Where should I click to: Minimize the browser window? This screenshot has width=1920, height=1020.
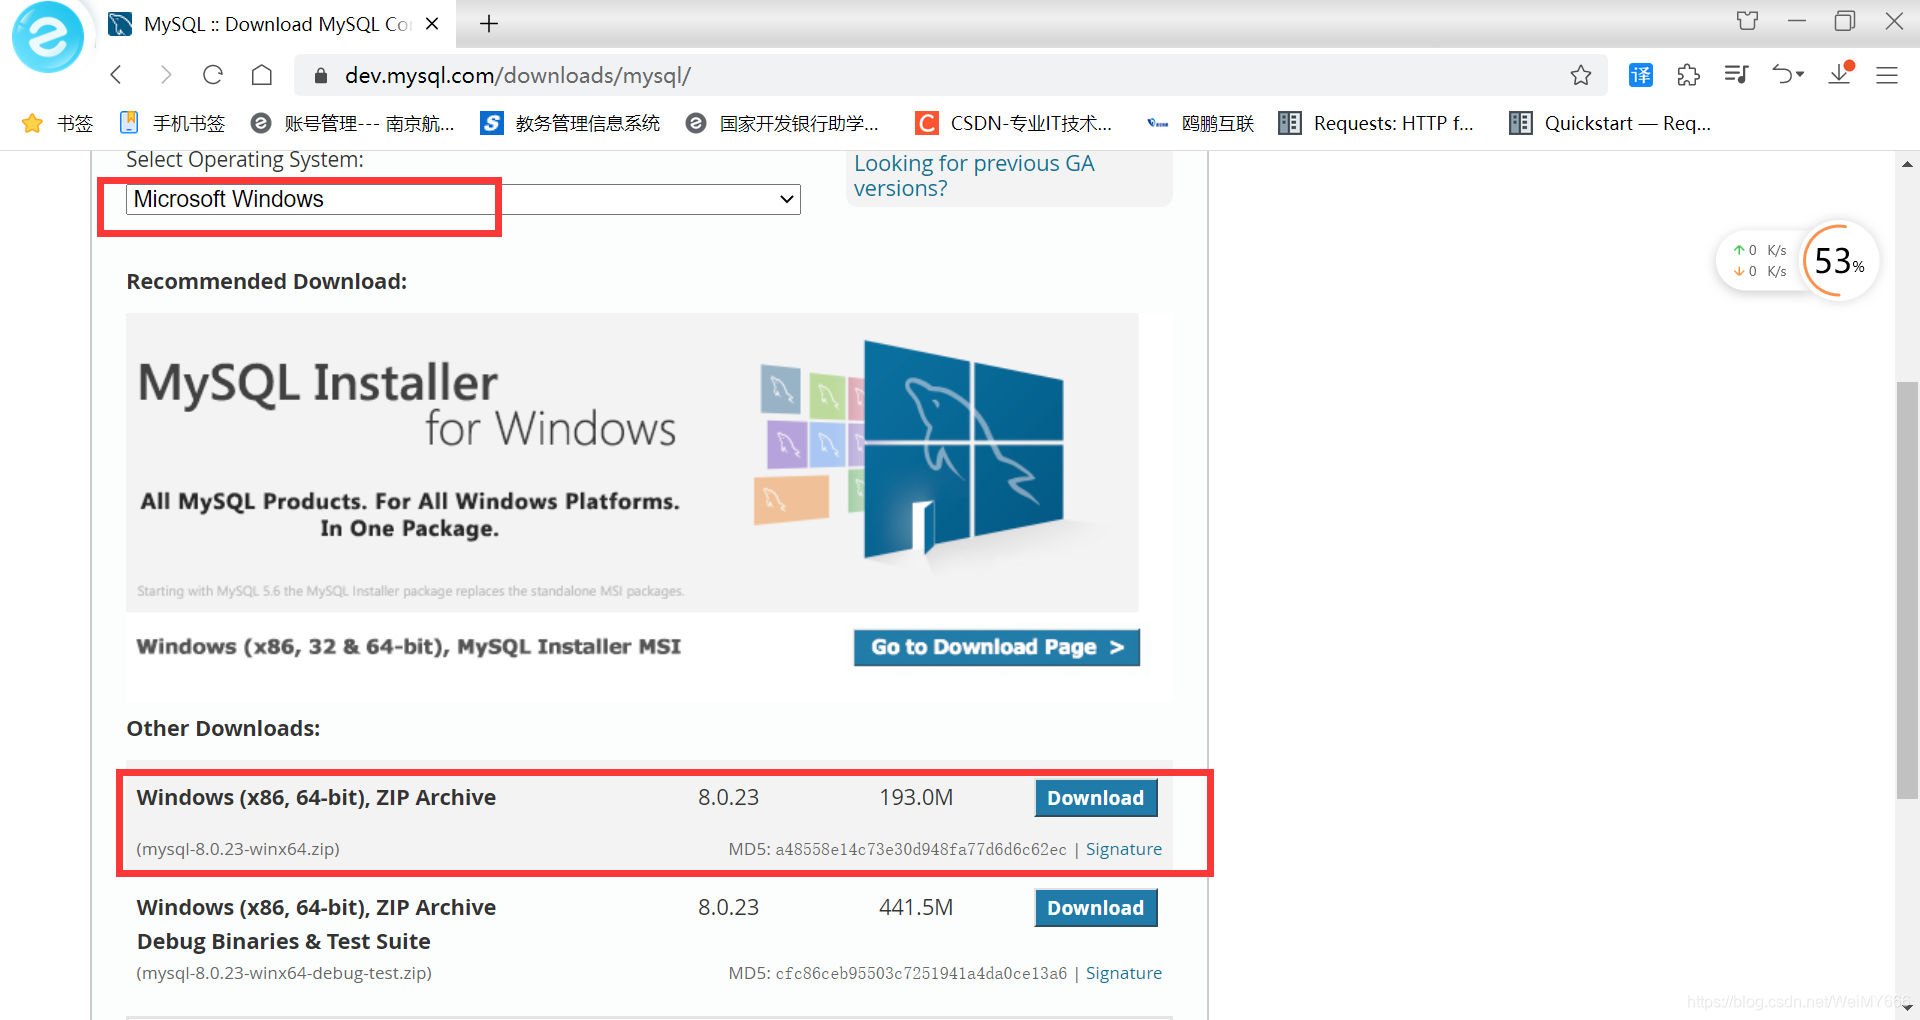tap(1797, 21)
